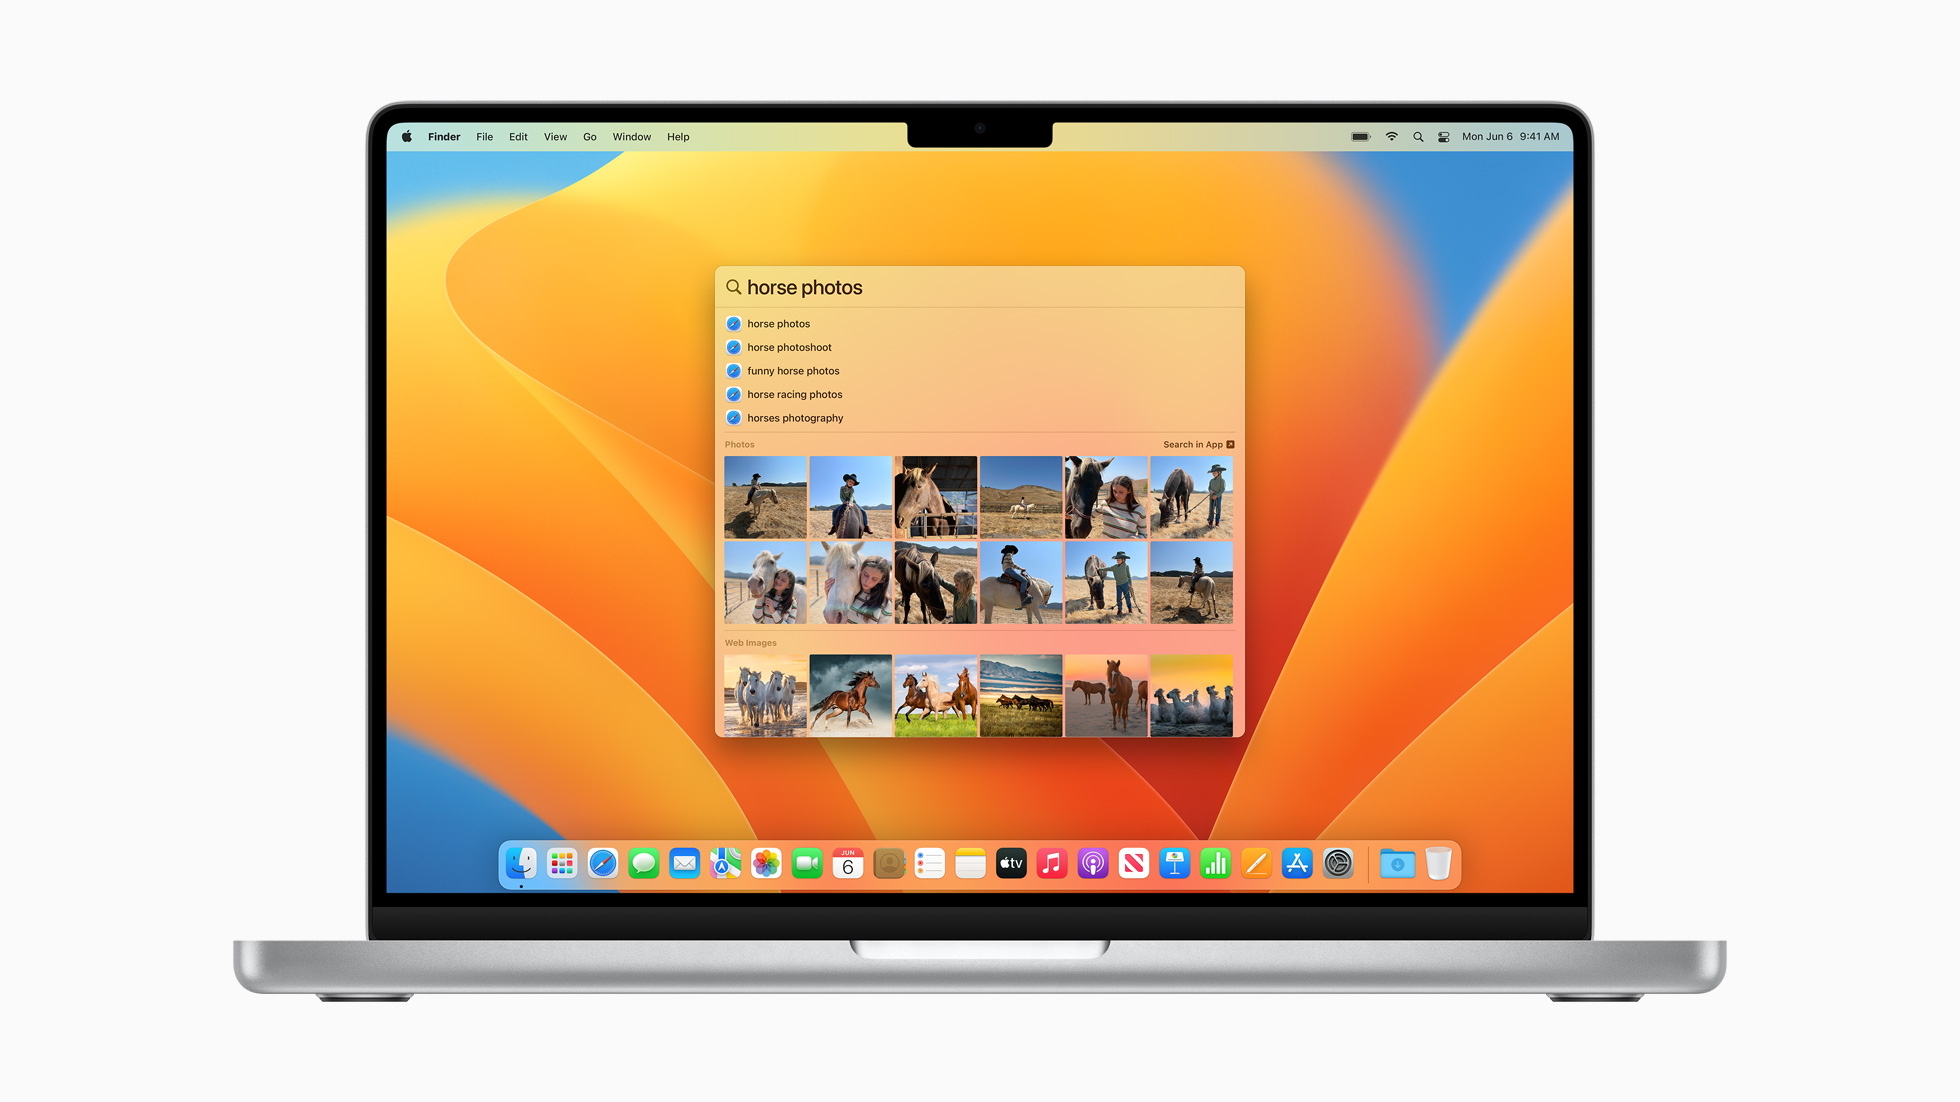Viewport: 1960px width, 1102px height.
Task: Open Launchpad from the Dock
Action: pos(562,863)
